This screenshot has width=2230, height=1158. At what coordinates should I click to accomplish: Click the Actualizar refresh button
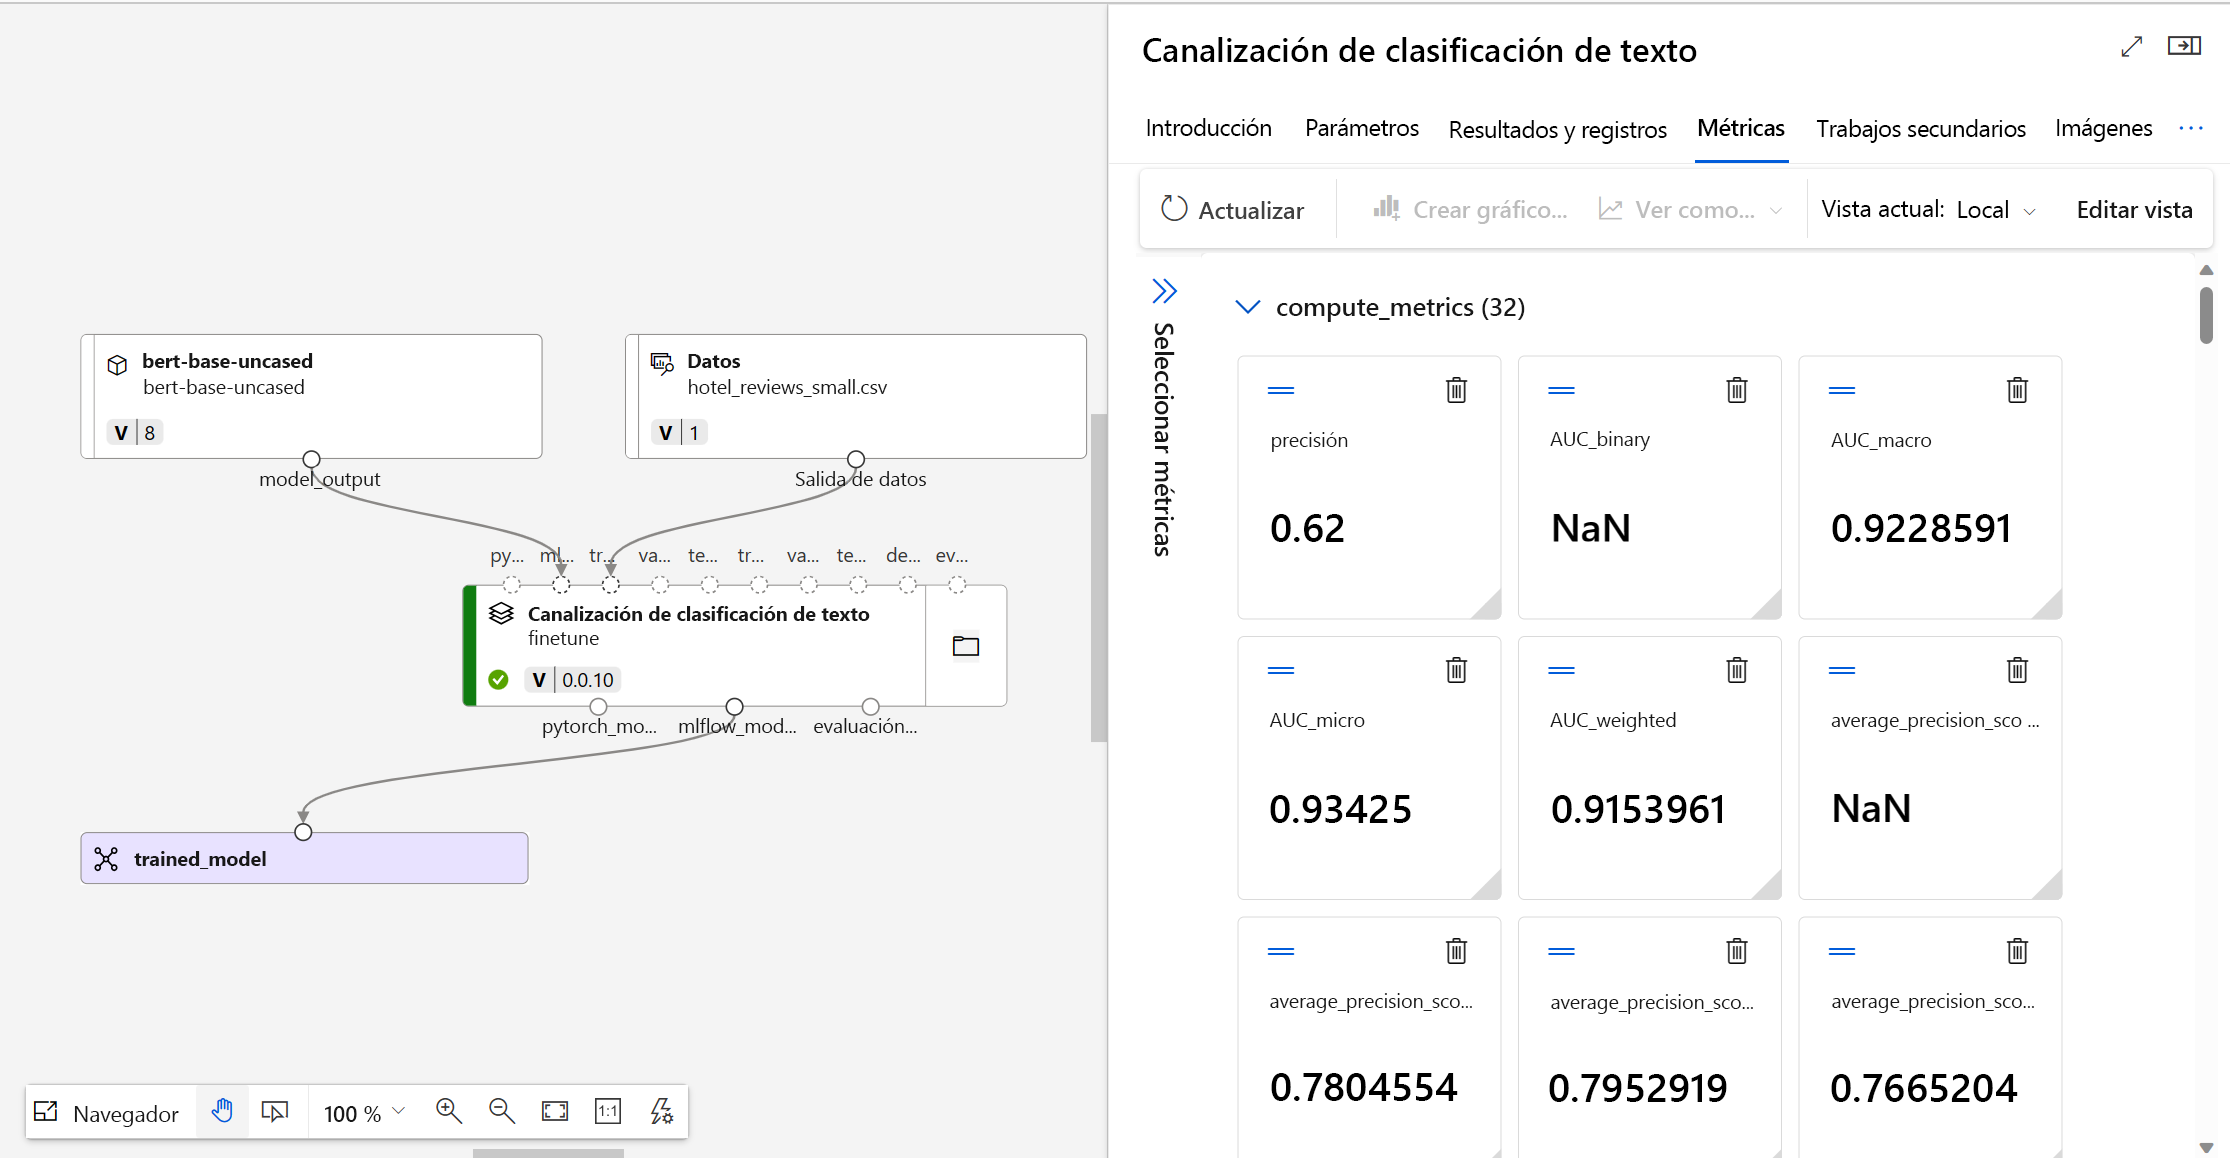pos(1232,210)
